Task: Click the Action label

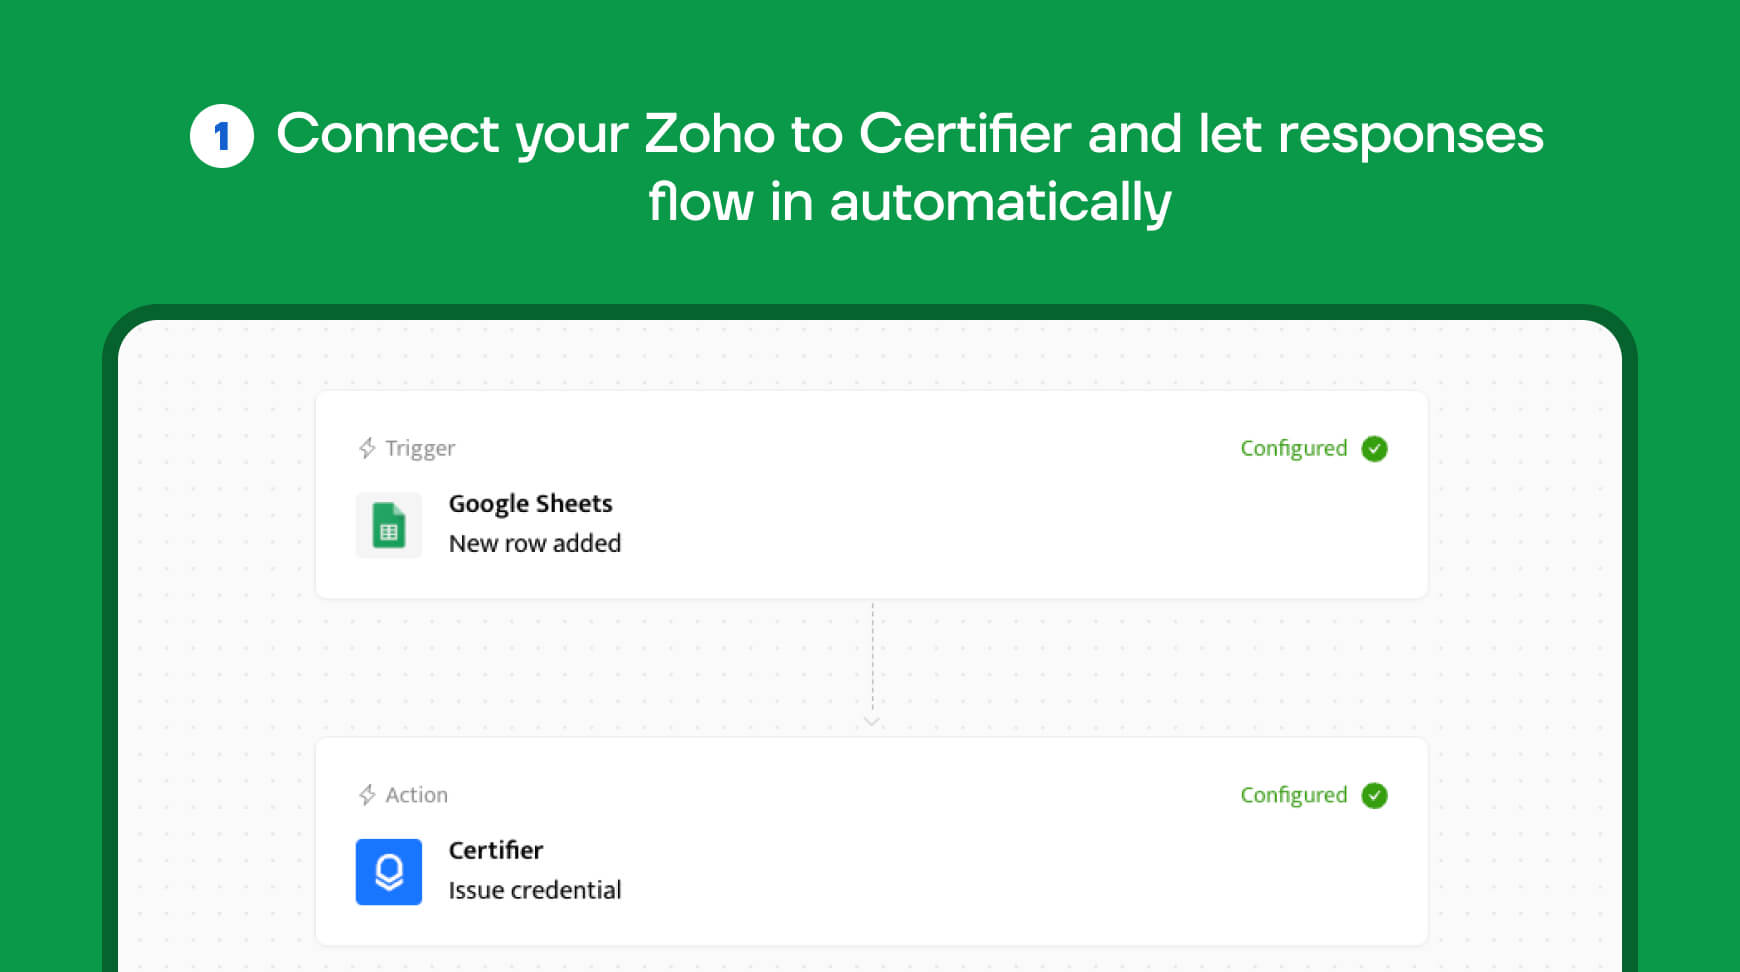Action: click(x=416, y=795)
